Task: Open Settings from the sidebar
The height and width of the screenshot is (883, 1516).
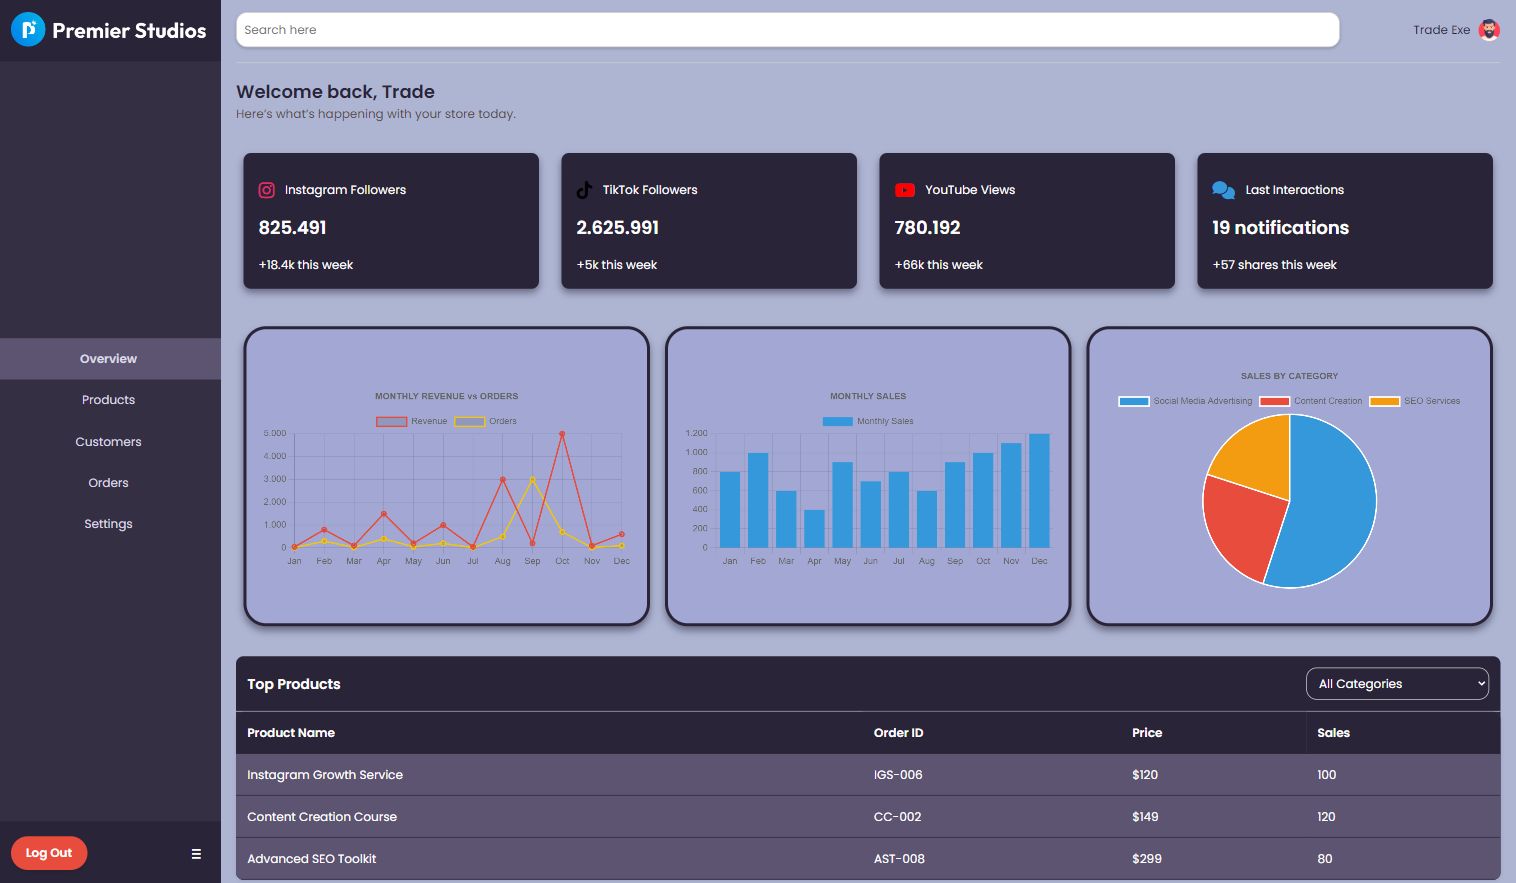Action: click(108, 523)
